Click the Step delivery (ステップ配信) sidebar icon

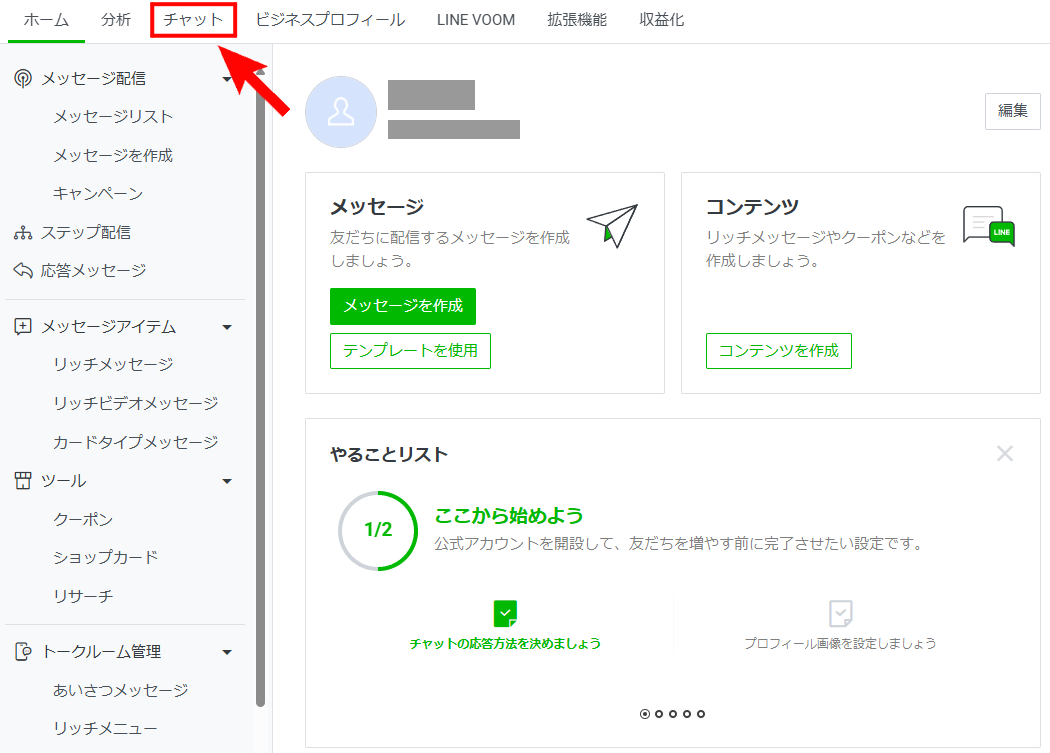(x=23, y=233)
